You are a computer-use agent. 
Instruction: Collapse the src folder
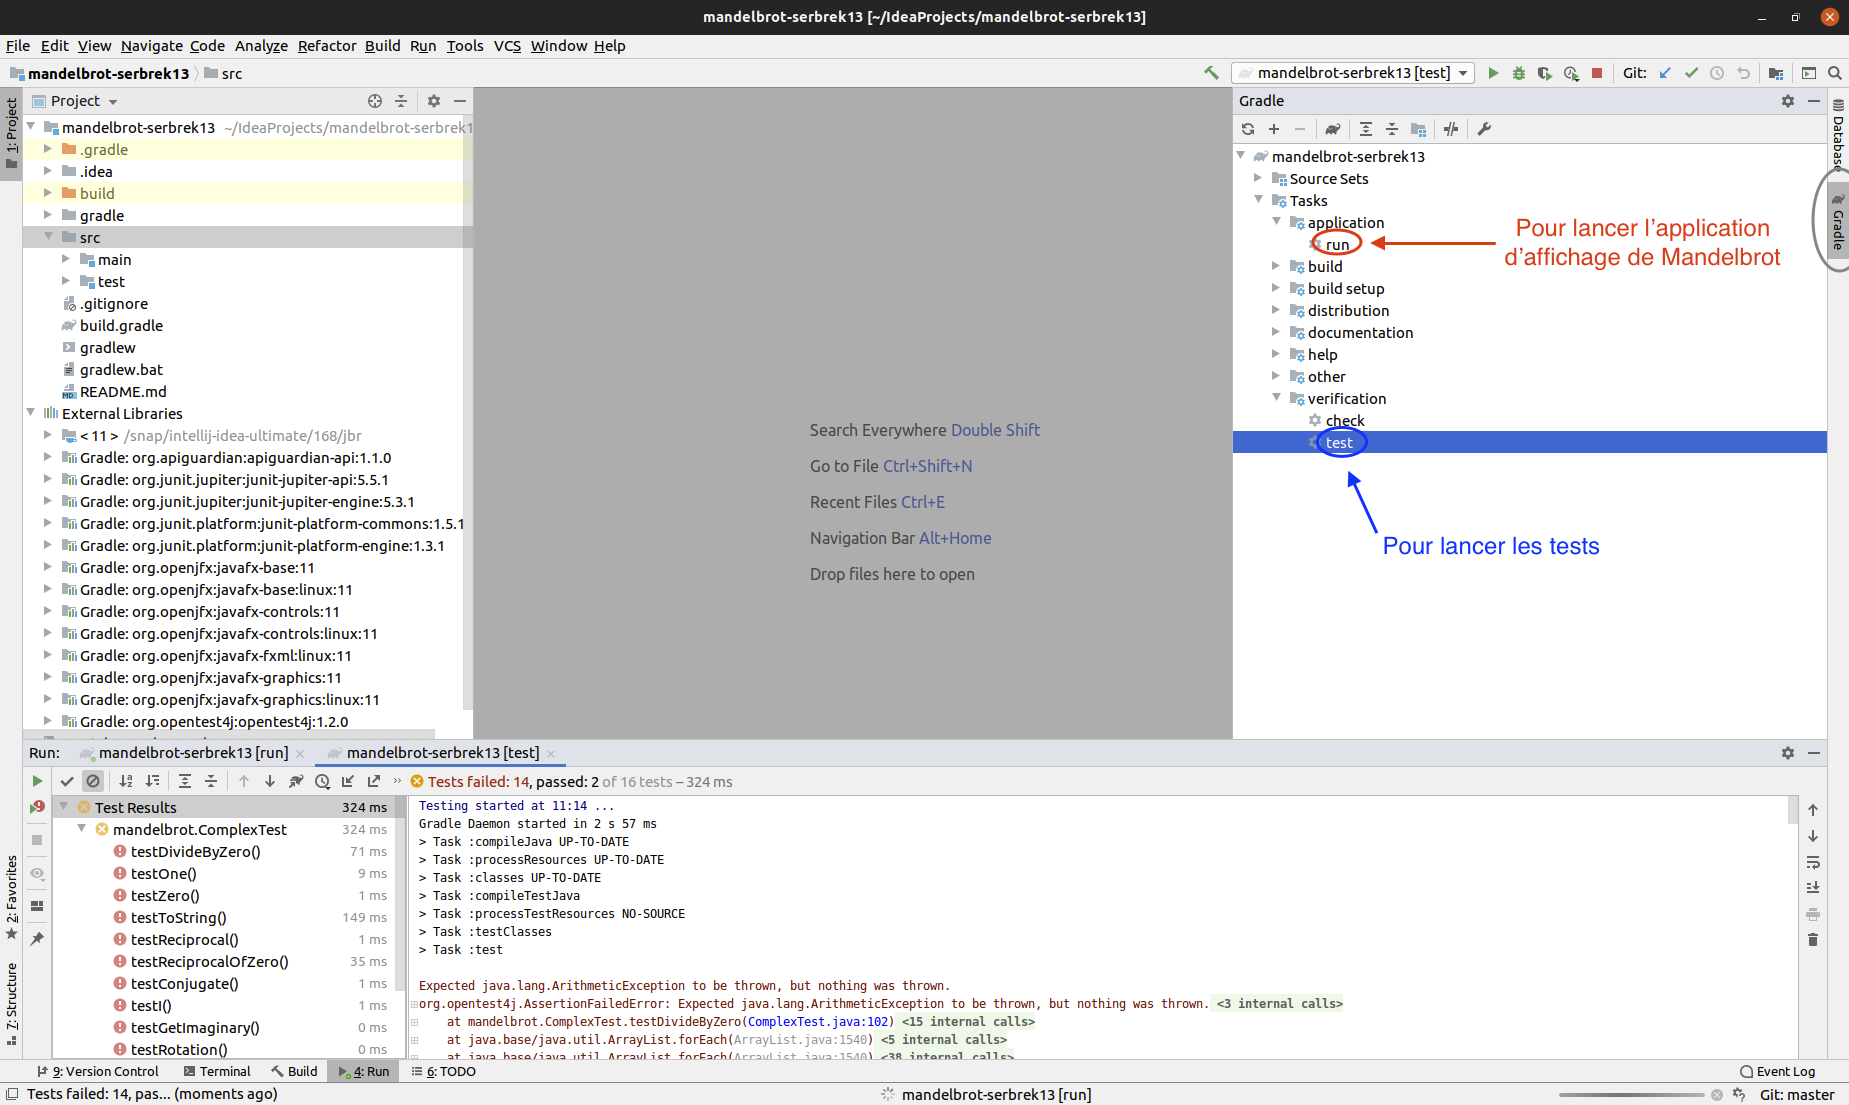[47, 237]
